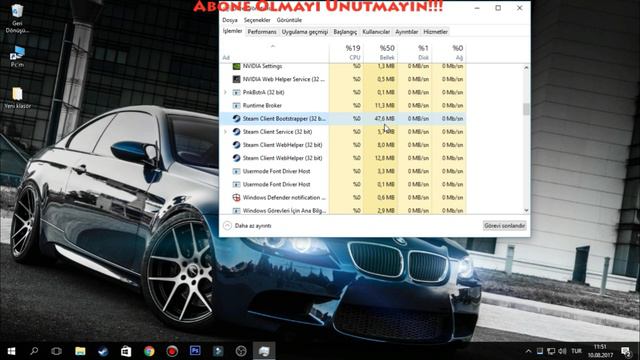Click the Task Manager taskbar button
This screenshot has height=360, width=640.
tap(264, 351)
